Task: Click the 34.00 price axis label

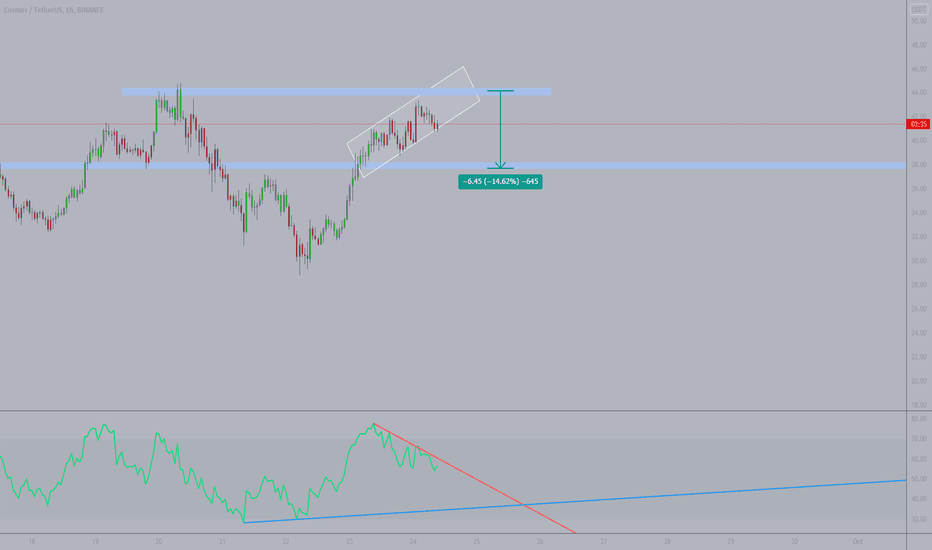Action: point(919,213)
